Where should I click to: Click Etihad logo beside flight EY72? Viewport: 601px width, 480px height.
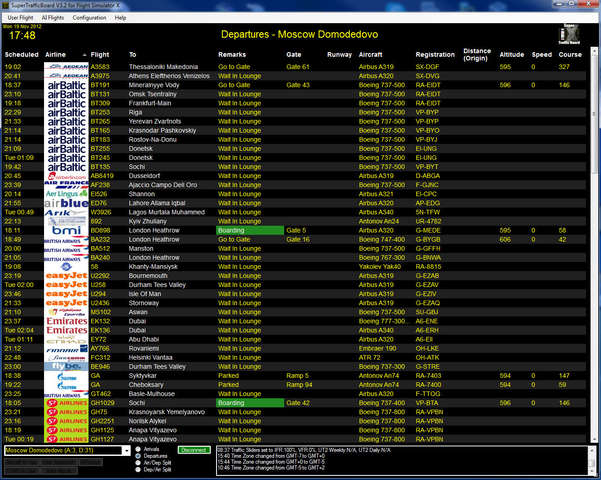click(66, 339)
